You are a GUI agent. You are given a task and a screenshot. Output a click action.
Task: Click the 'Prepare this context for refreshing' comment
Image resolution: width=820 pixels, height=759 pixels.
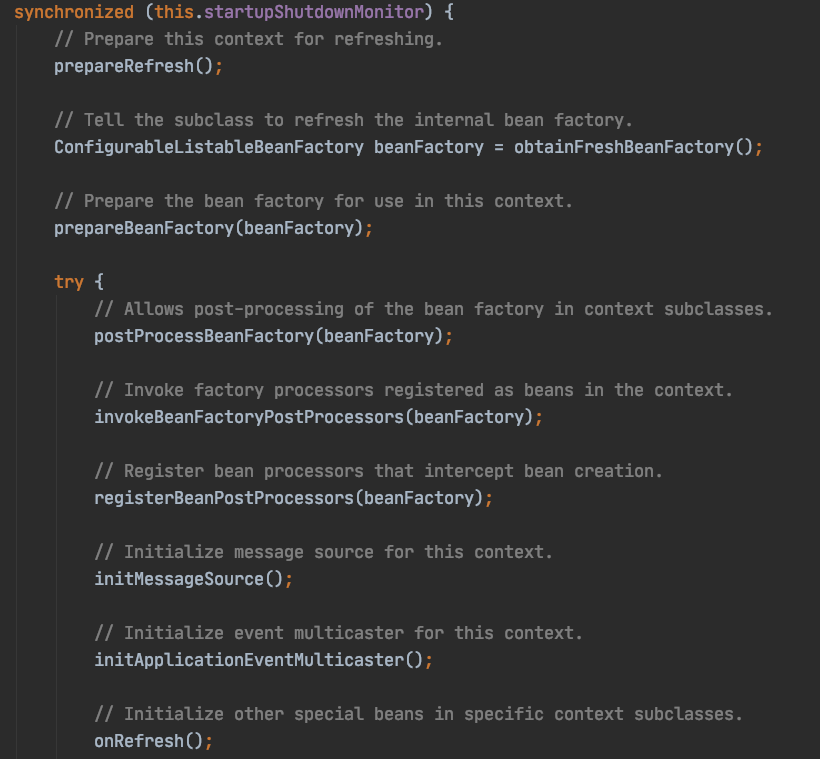[248, 40]
